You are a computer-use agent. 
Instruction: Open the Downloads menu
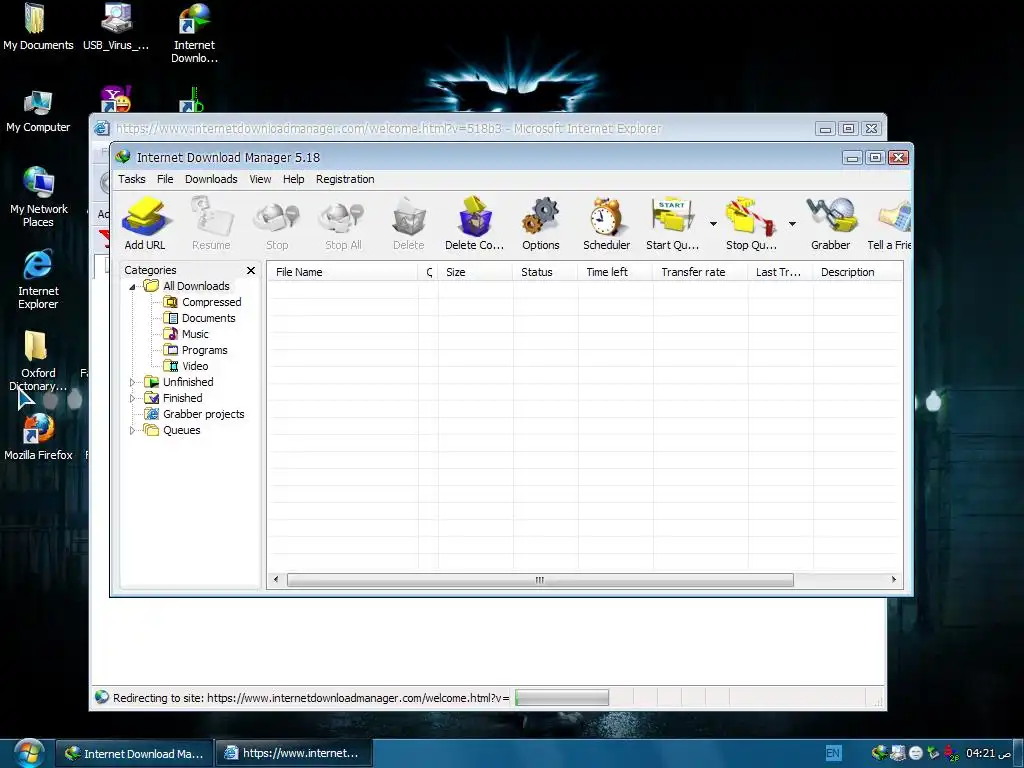pos(211,179)
